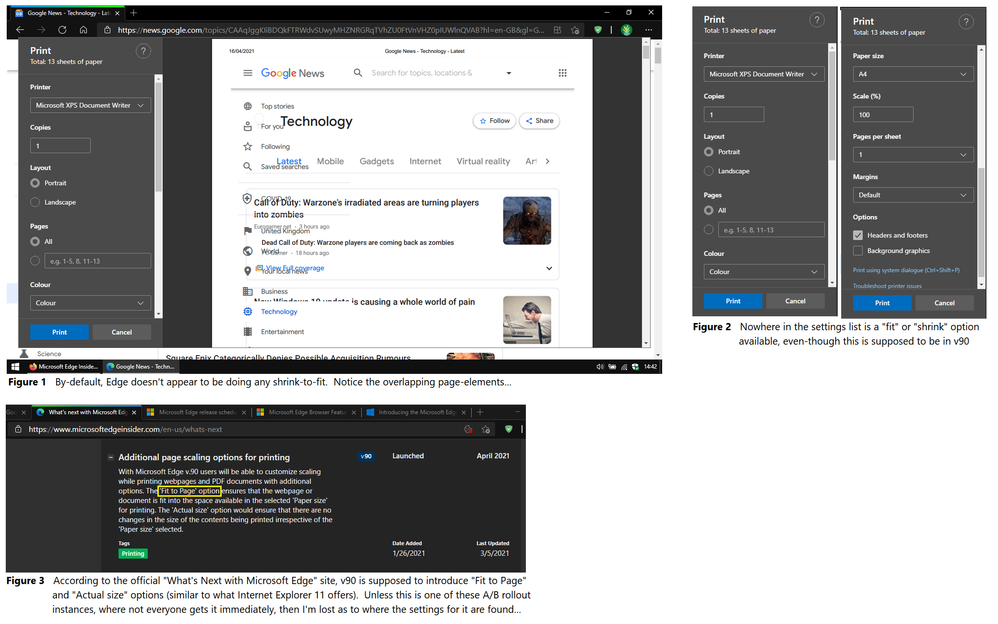Screen dimensions: 998x624
Task: Switch to the Microsoft Edge release schedule tab
Action: coord(197,412)
